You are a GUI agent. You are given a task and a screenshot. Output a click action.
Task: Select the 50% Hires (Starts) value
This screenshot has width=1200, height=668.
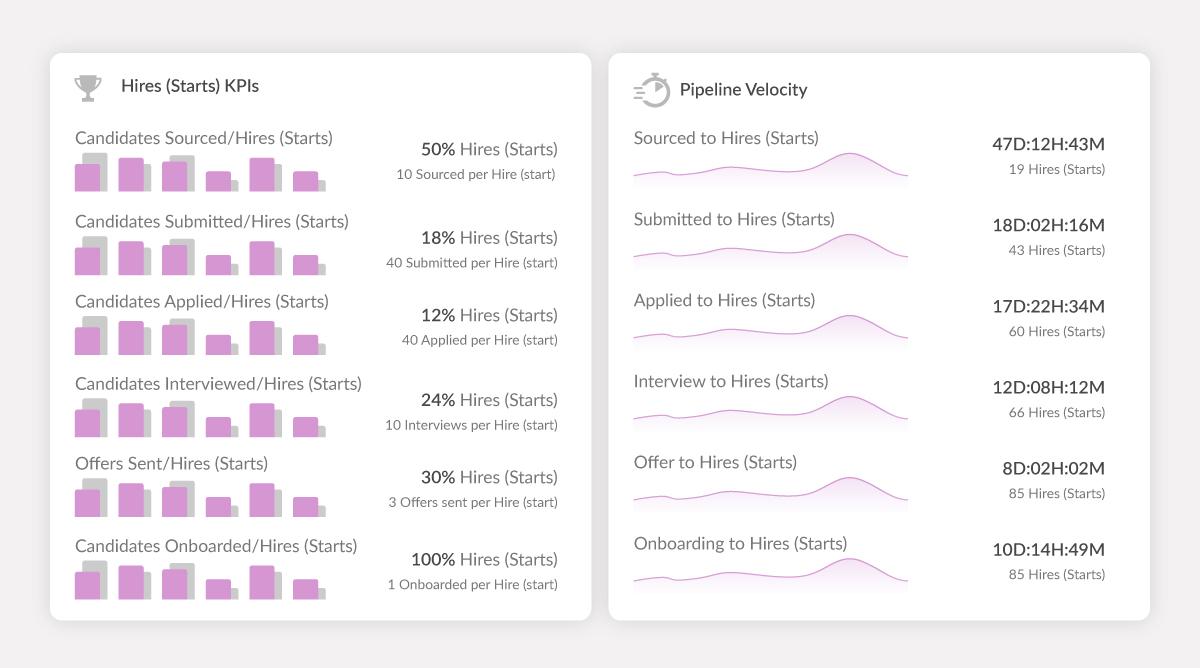pyautogui.click(x=489, y=149)
